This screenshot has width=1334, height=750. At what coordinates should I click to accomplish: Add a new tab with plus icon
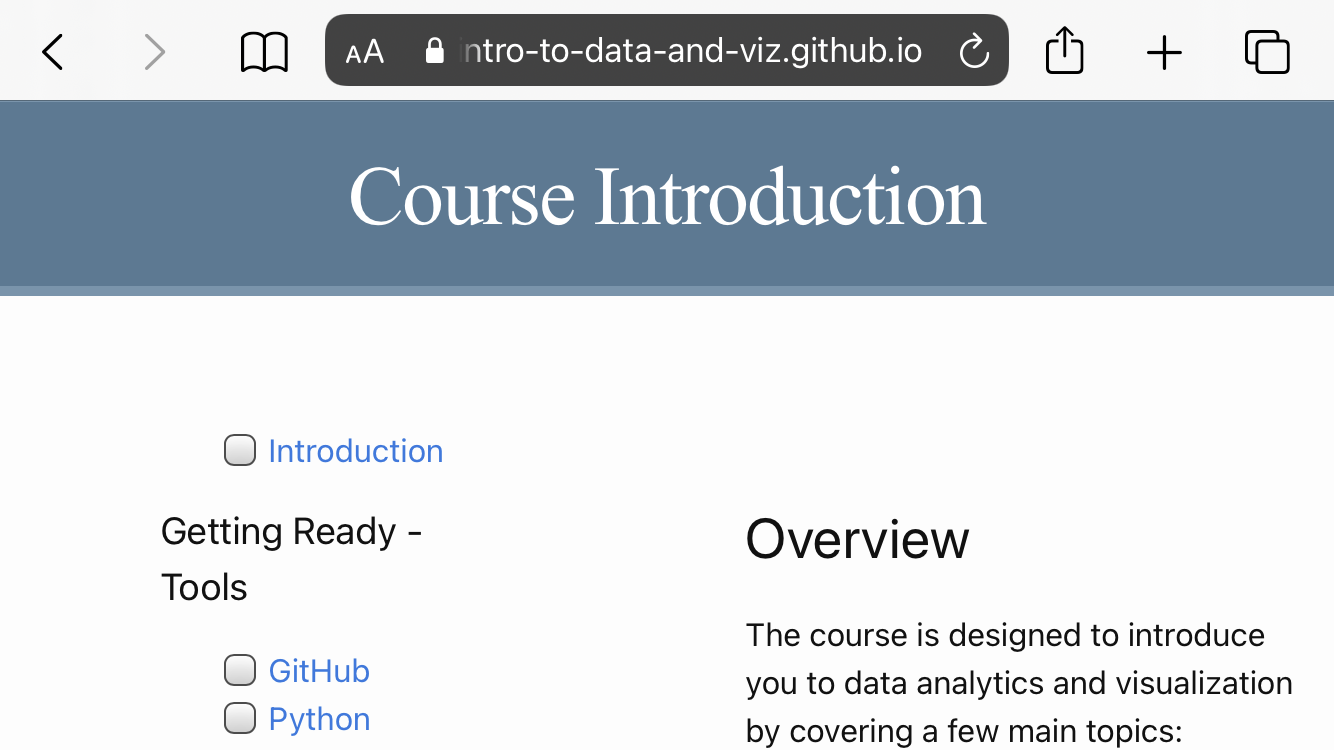click(x=1164, y=52)
